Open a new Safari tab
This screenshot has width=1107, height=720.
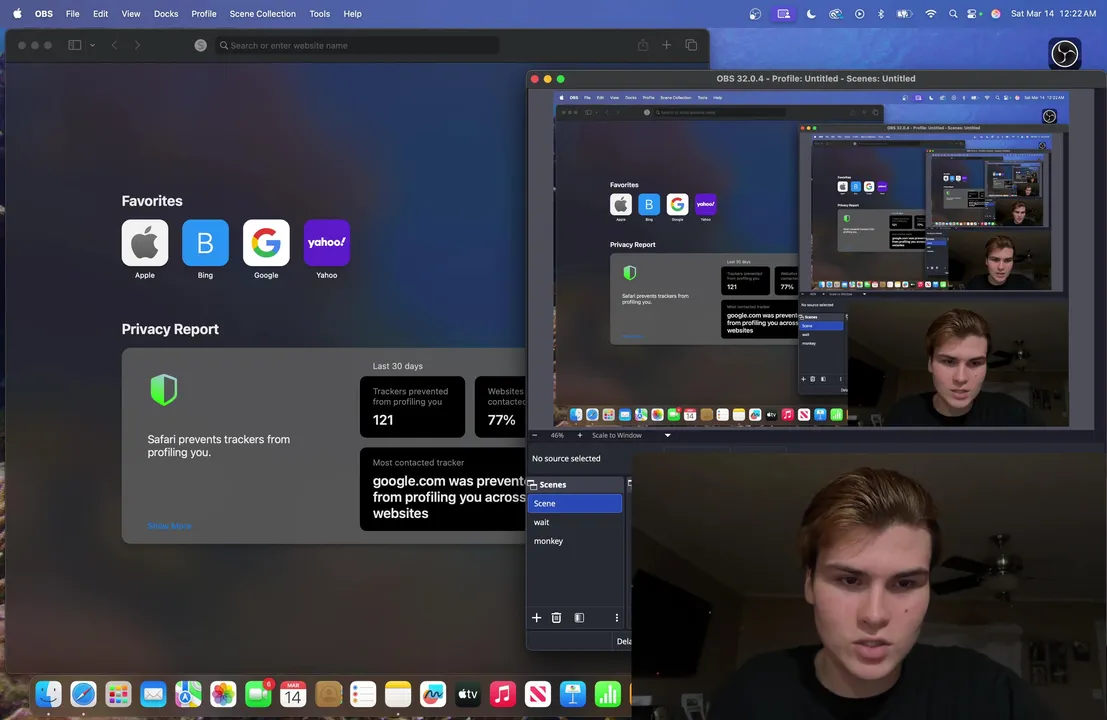click(666, 45)
